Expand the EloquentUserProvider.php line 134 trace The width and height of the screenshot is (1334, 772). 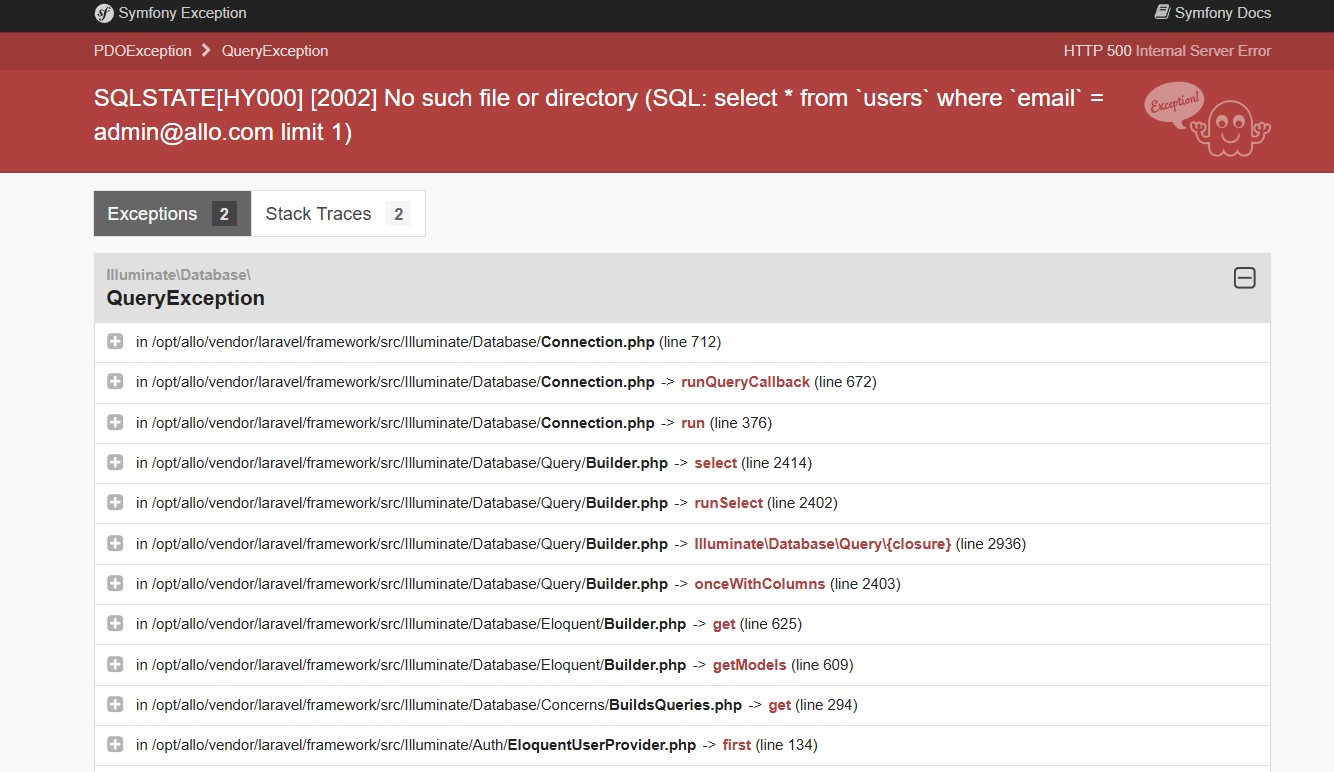pos(115,745)
